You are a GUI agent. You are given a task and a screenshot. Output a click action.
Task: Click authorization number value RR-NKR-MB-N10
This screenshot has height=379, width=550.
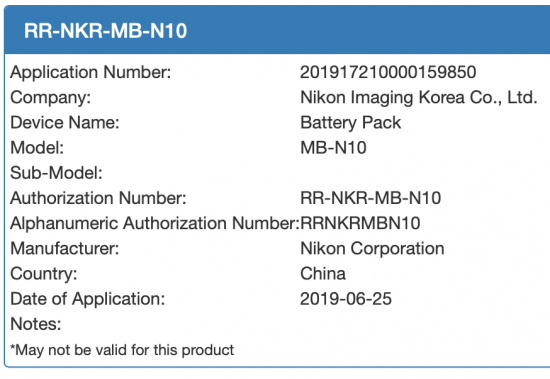(x=370, y=198)
